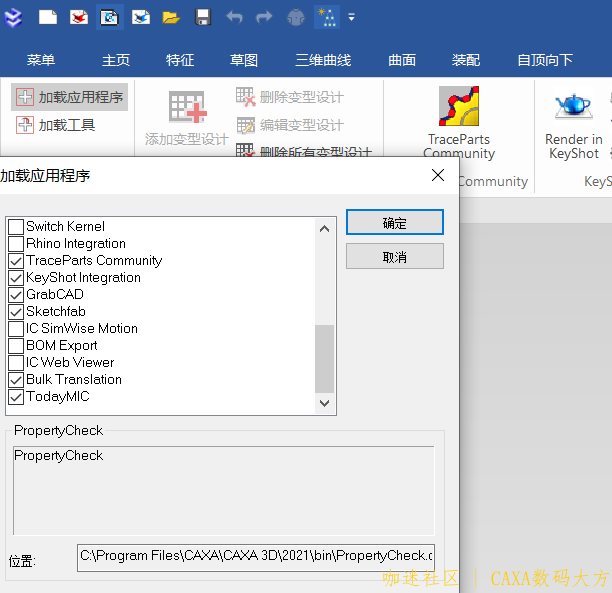Click the highlighted drawing environment icon

[110, 18]
